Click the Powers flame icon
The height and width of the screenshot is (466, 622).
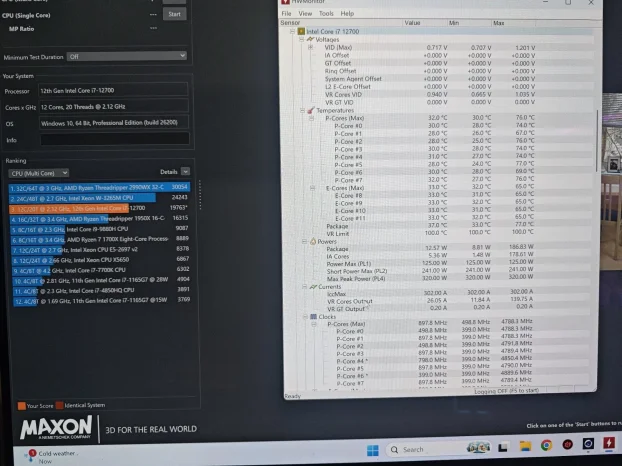click(x=313, y=241)
